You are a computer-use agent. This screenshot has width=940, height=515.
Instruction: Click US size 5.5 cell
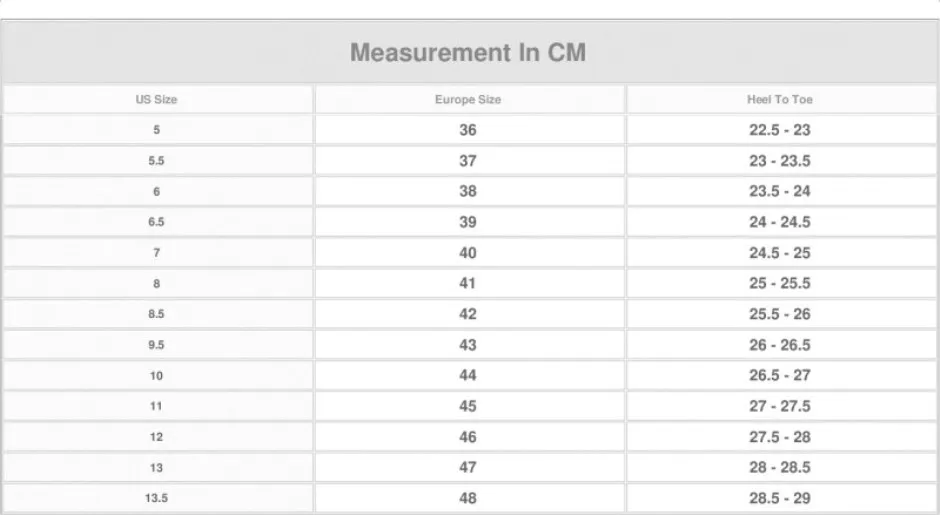(x=157, y=161)
